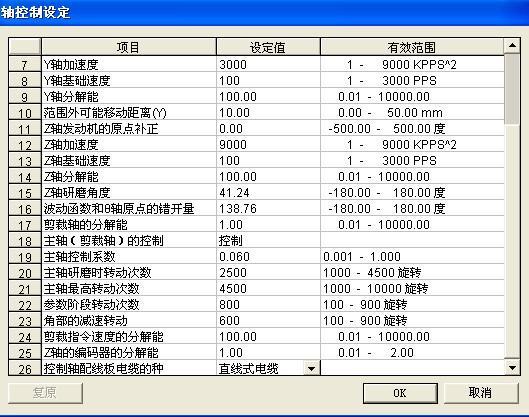
Task: Edit the Z轴基础速度 value 100
Action: 268,161
